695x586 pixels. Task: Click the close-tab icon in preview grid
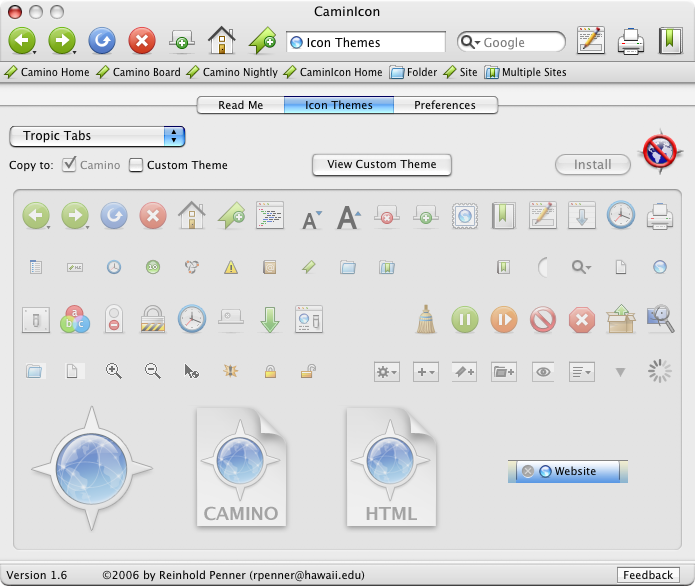387,215
